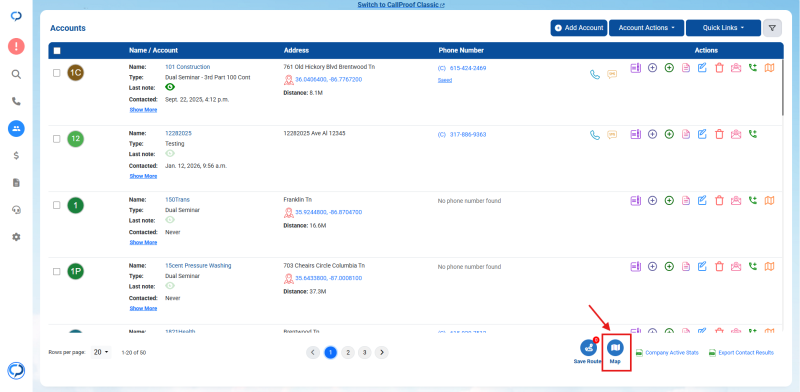800x392 pixels.
Task: Go to page 3 of accounts
Action: click(364, 352)
